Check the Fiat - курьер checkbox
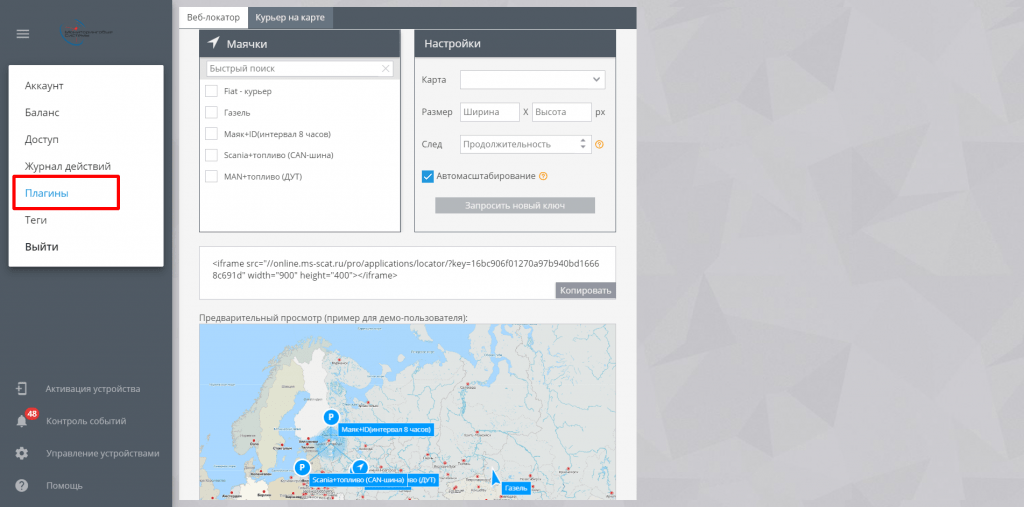This screenshot has height=507, width=1024. click(x=211, y=91)
